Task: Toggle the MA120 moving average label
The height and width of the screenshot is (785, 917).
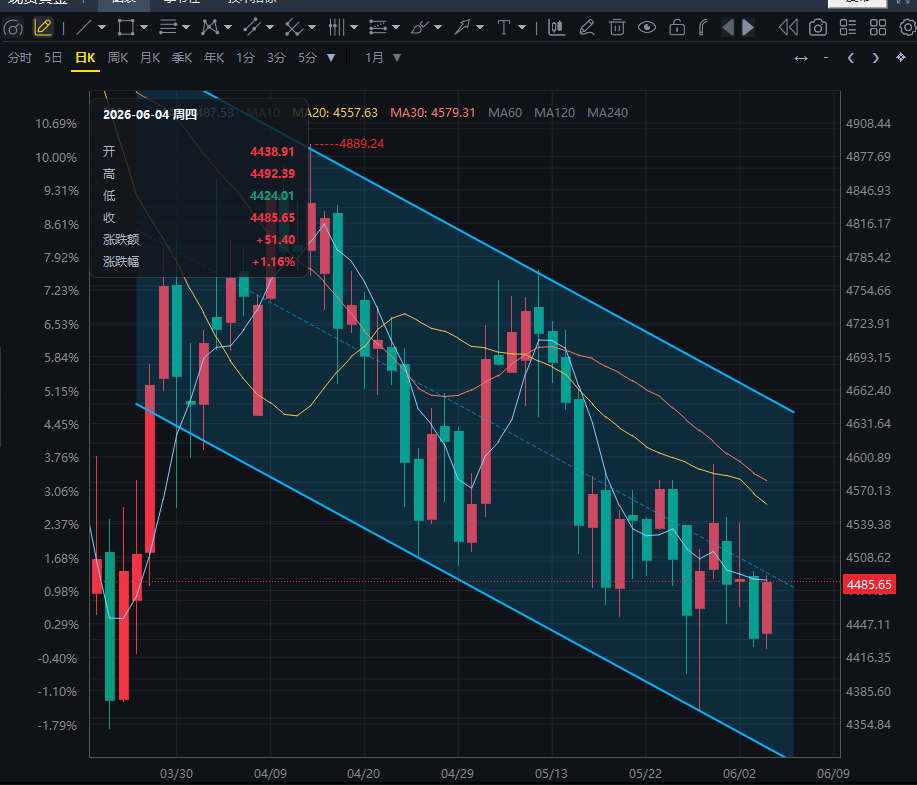Action: pos(554,113)
